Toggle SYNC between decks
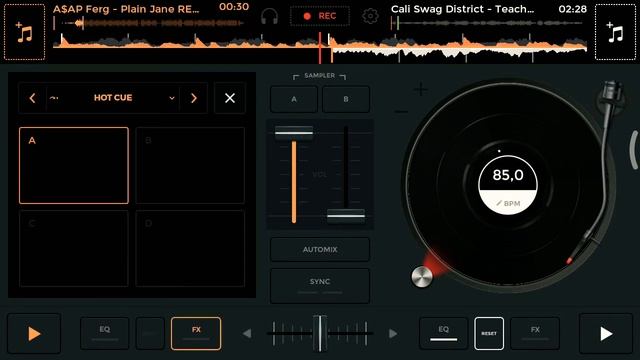This screenshot has height=360, width=640. [320, 285]
